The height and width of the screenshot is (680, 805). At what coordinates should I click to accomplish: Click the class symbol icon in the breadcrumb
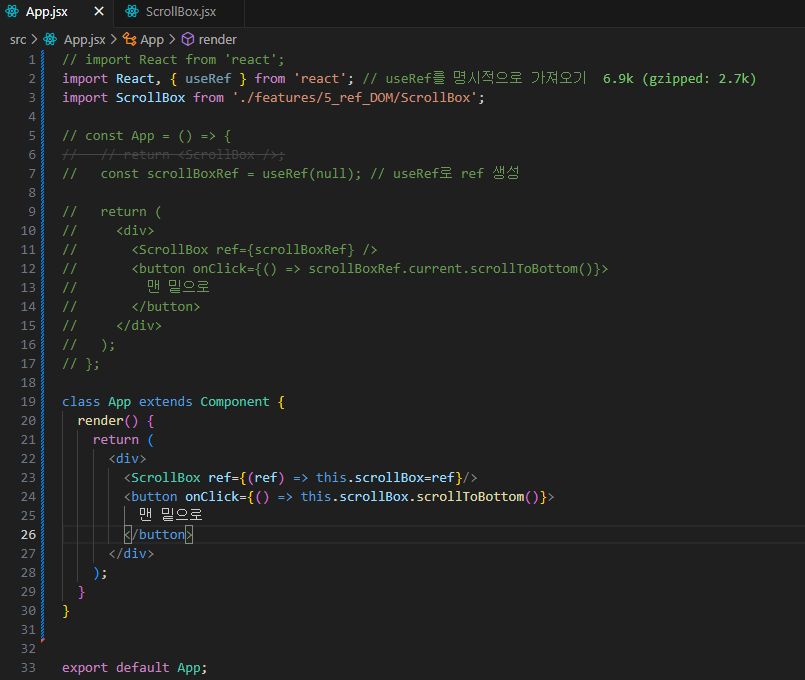[129, 40]
